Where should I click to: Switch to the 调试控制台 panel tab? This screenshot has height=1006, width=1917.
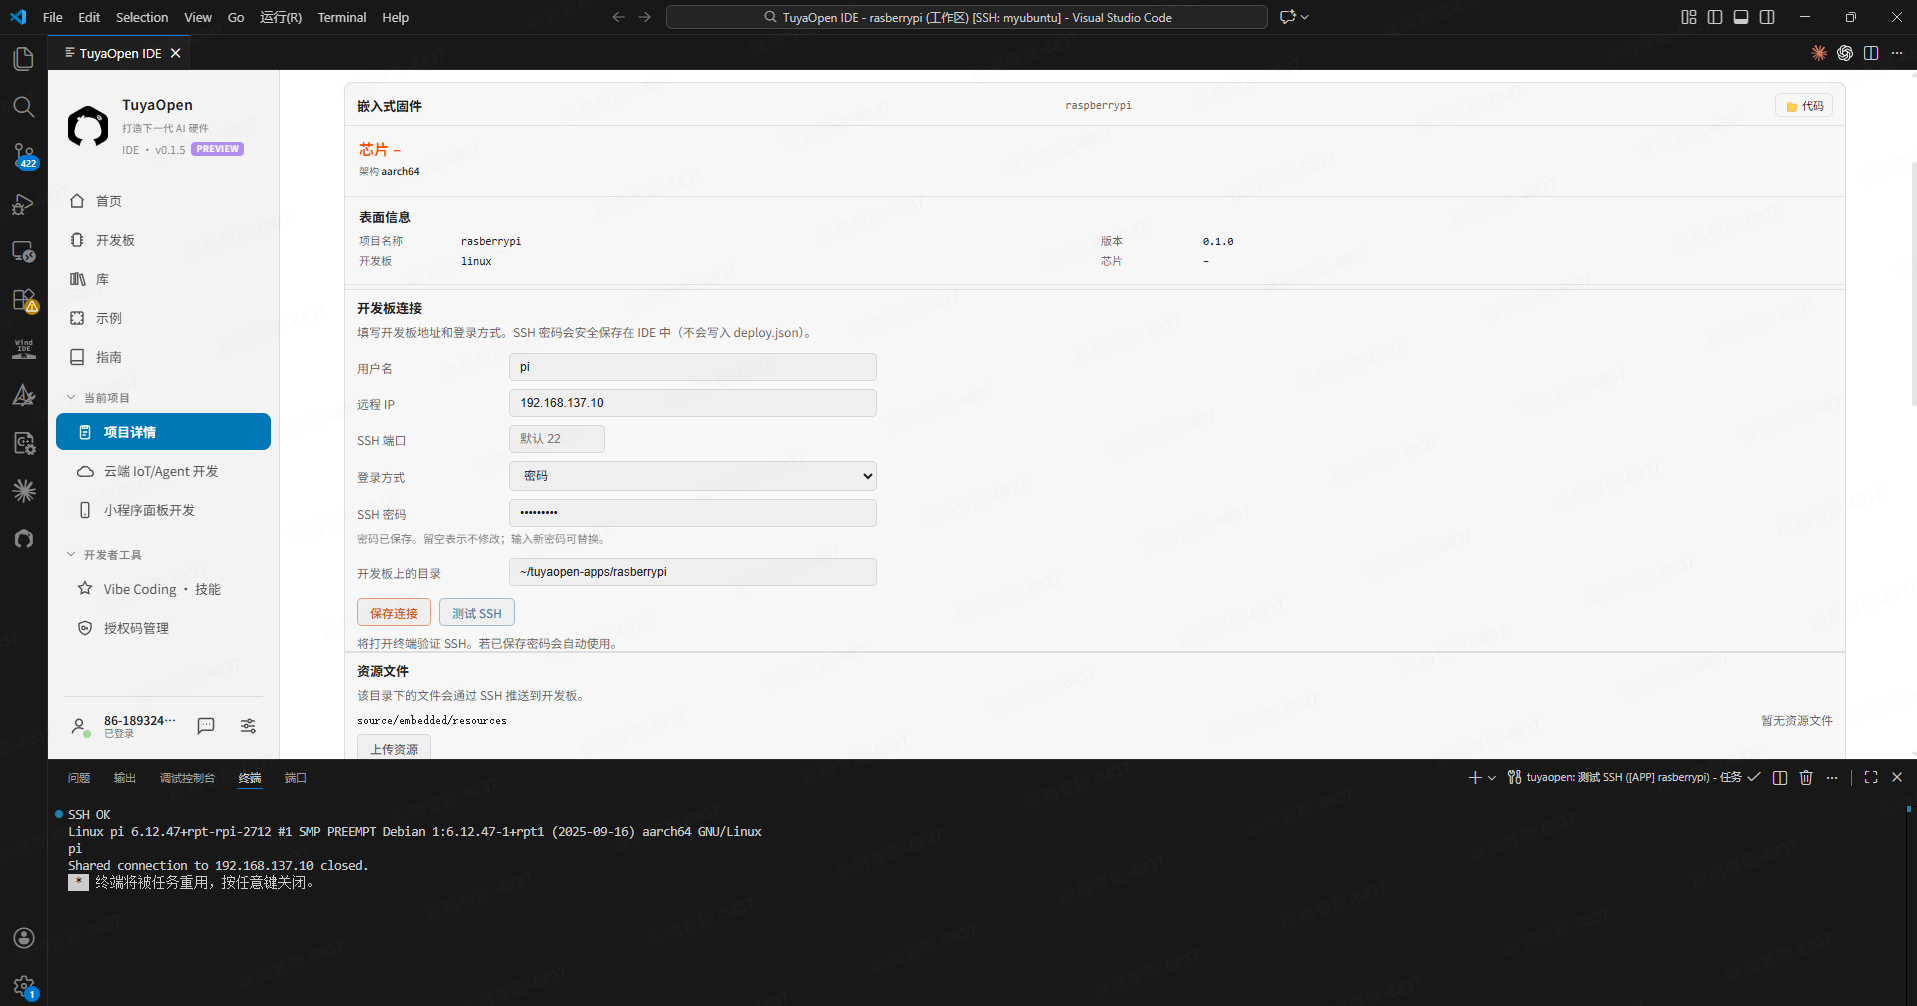pos(187,778)
